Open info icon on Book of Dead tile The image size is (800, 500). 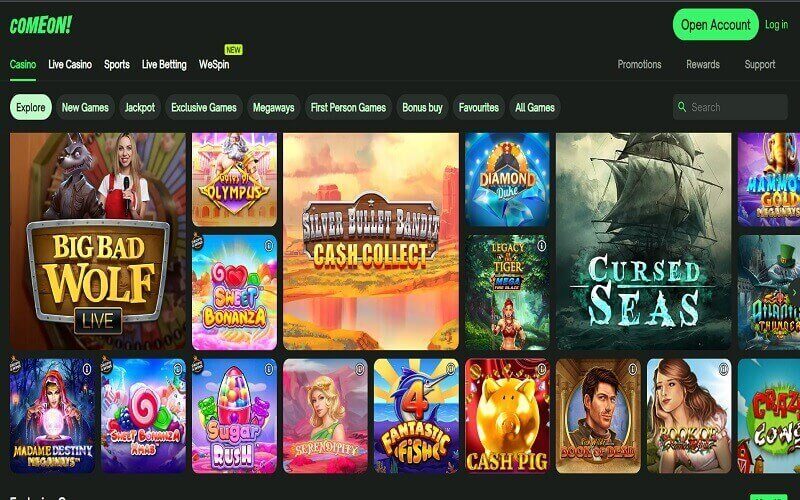click(x=632, y=369)
